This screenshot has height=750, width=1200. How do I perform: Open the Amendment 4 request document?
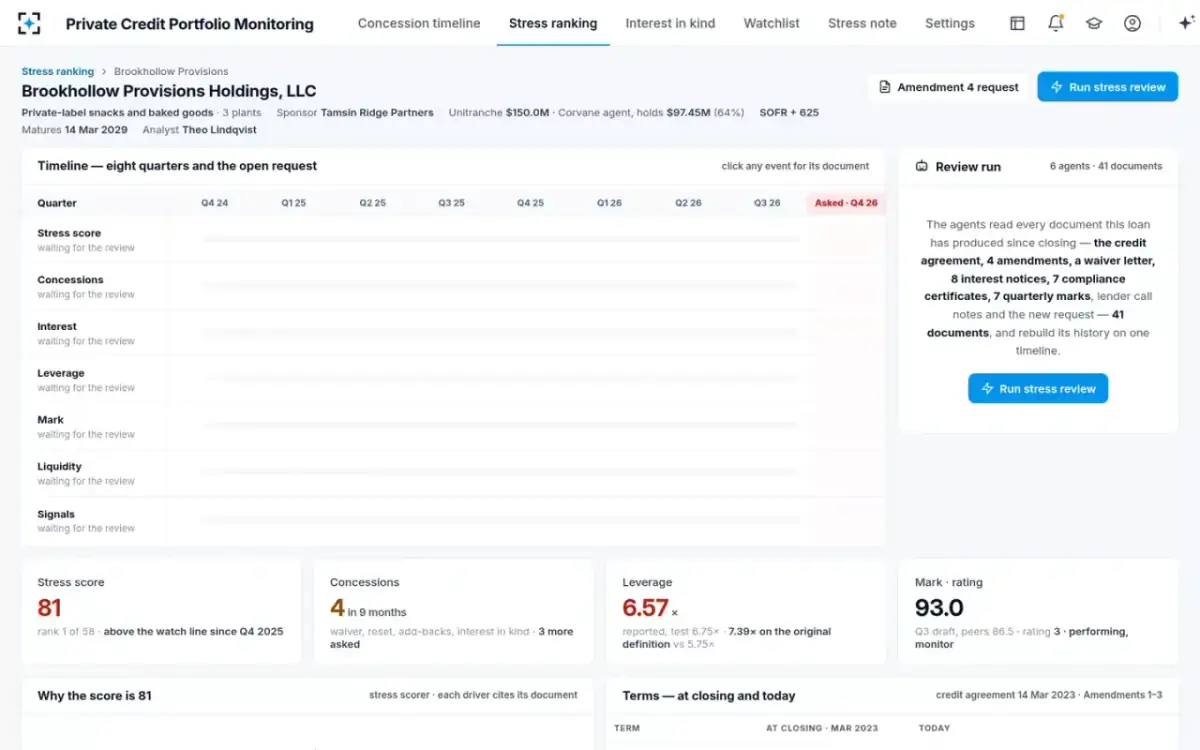(x=948, y=87)
